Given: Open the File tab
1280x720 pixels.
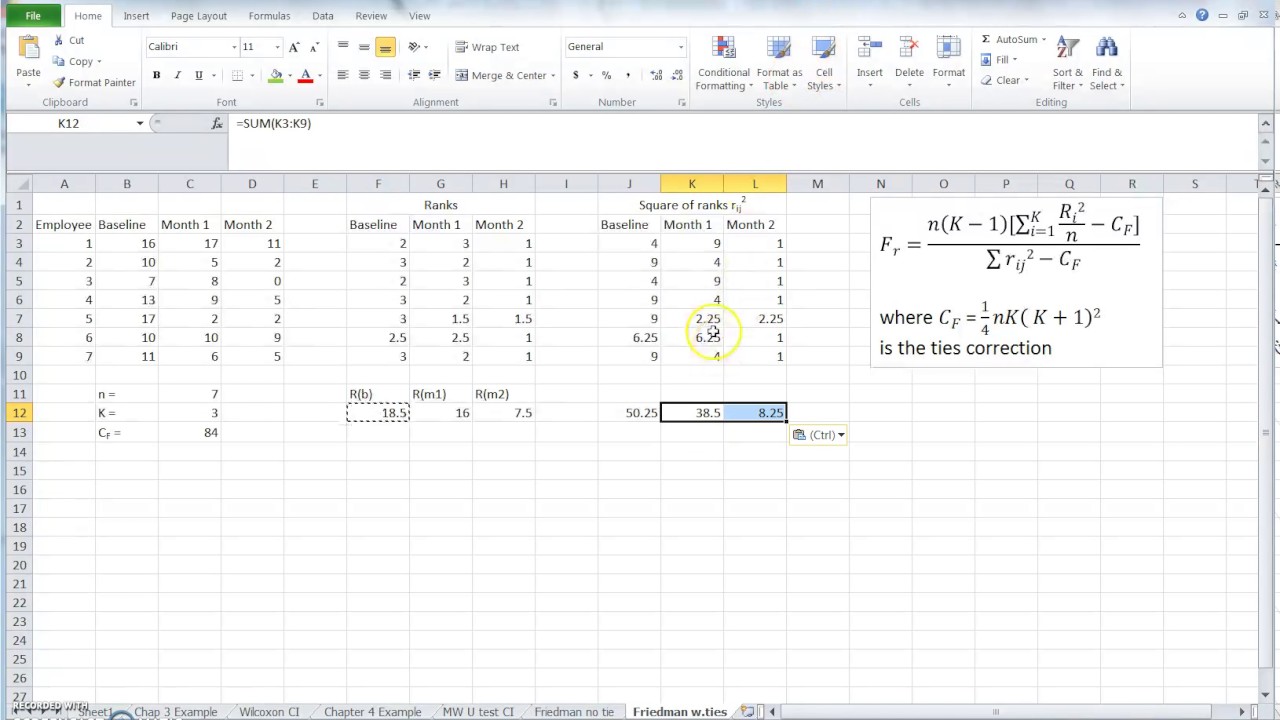Looking at the screenshot, I should point(33,16).
